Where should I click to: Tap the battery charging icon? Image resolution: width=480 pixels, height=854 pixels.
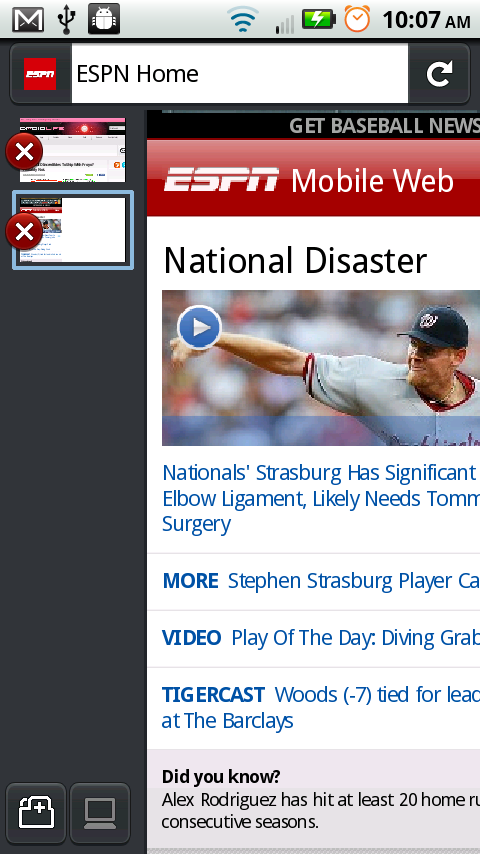coord(319,20)
